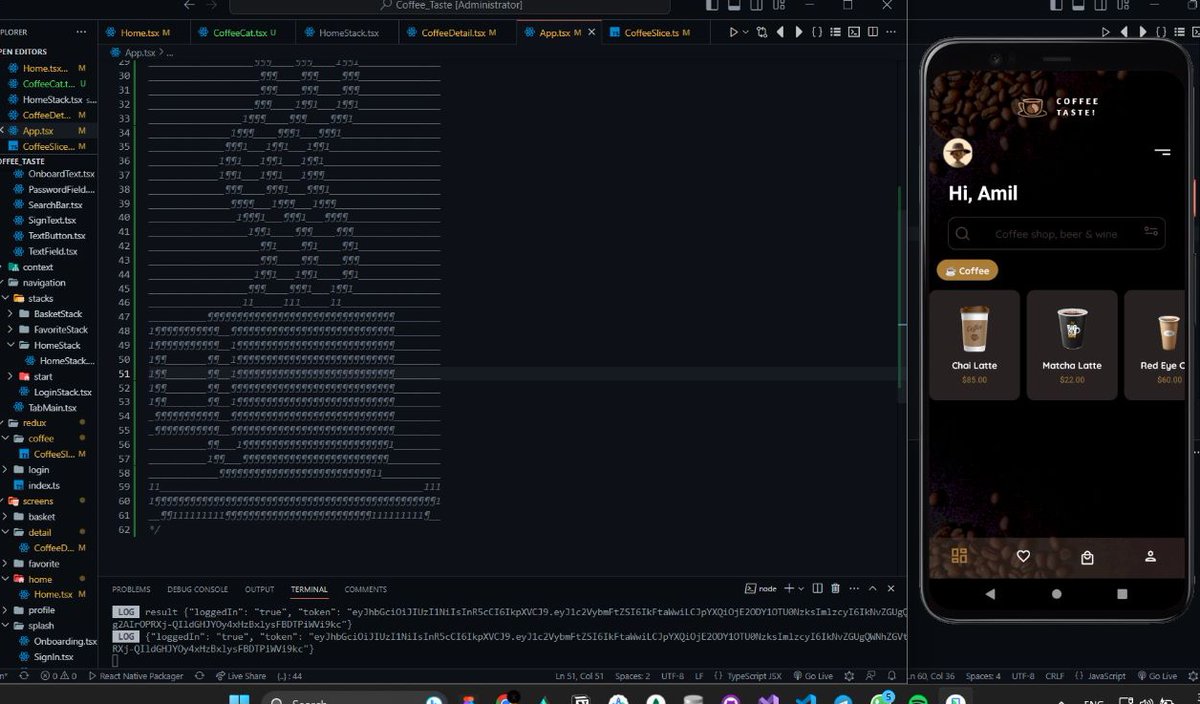
Task: Open the favorites heart tab in the app
Action: [x=1023, y=557]
